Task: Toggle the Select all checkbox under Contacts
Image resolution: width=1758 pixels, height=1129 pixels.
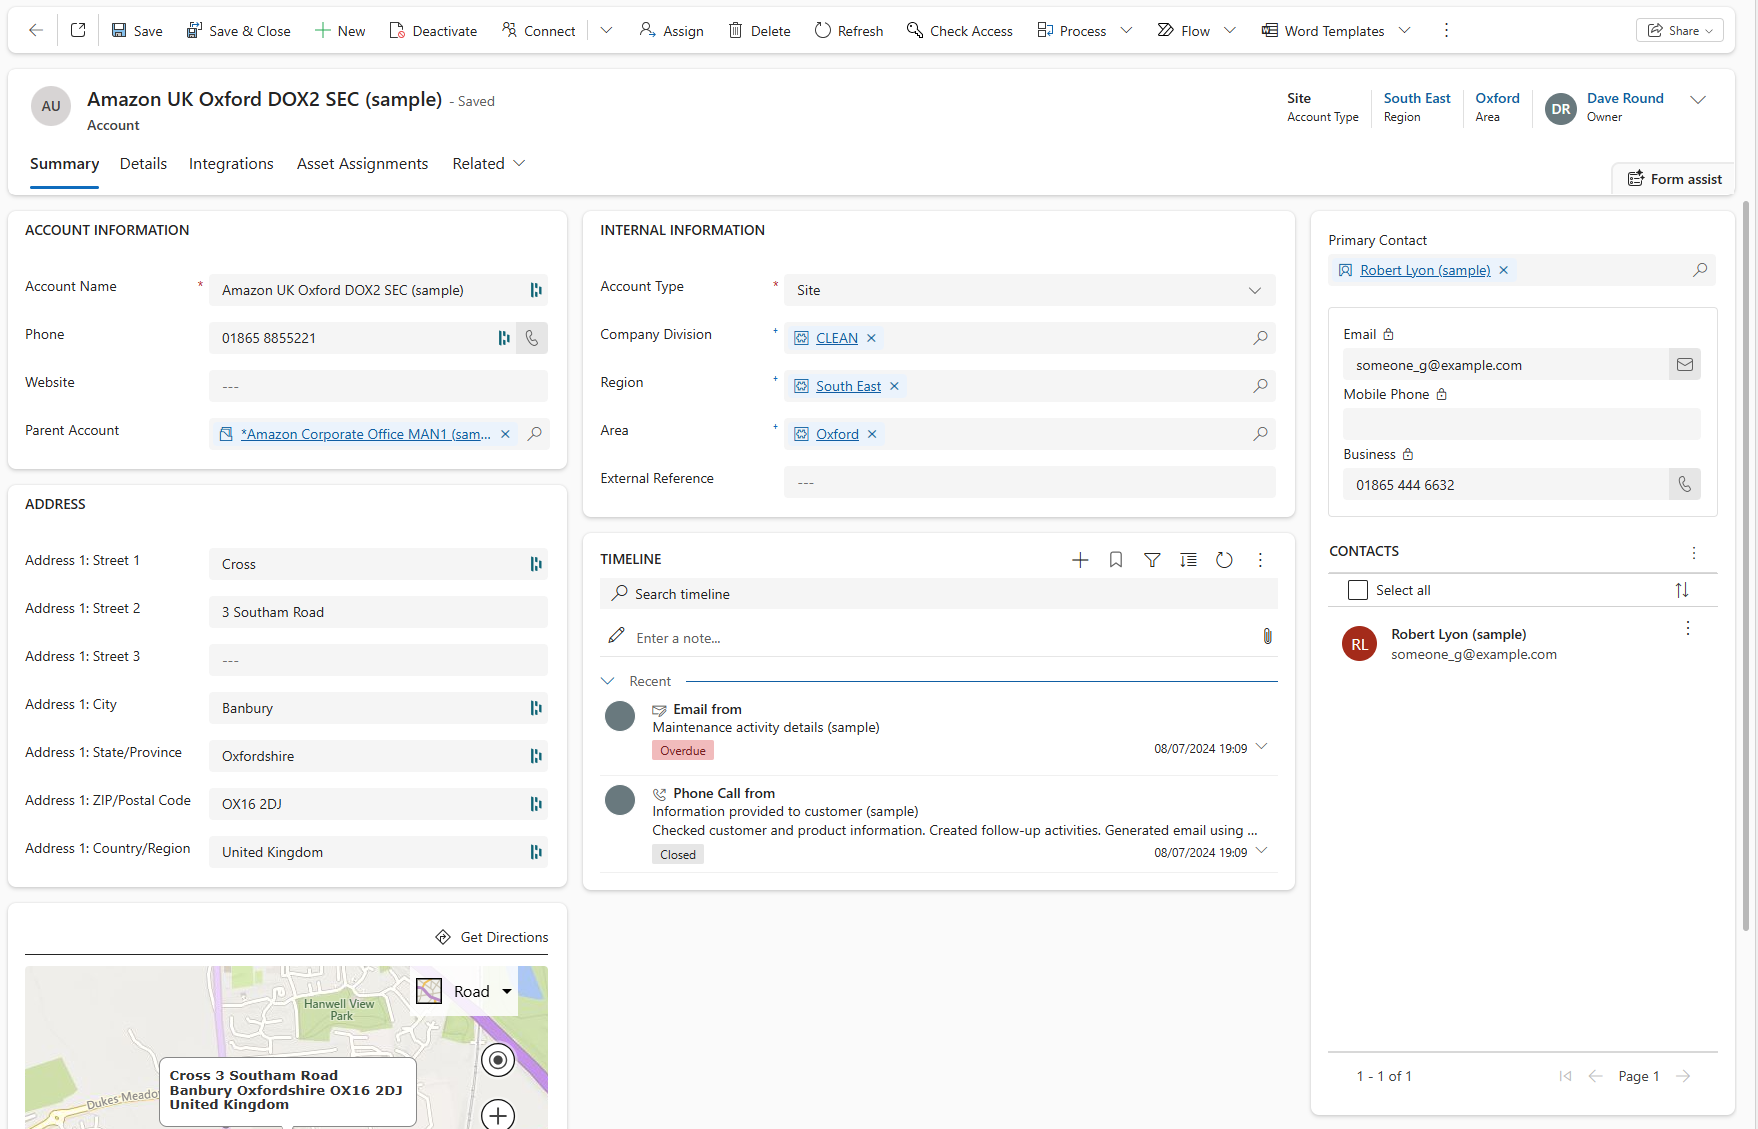Action: click(x=1357, y=590)
